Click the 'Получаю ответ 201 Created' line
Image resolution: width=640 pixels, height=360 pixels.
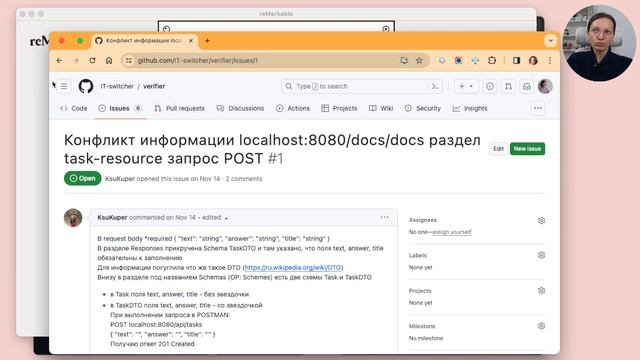click(152, 344)
